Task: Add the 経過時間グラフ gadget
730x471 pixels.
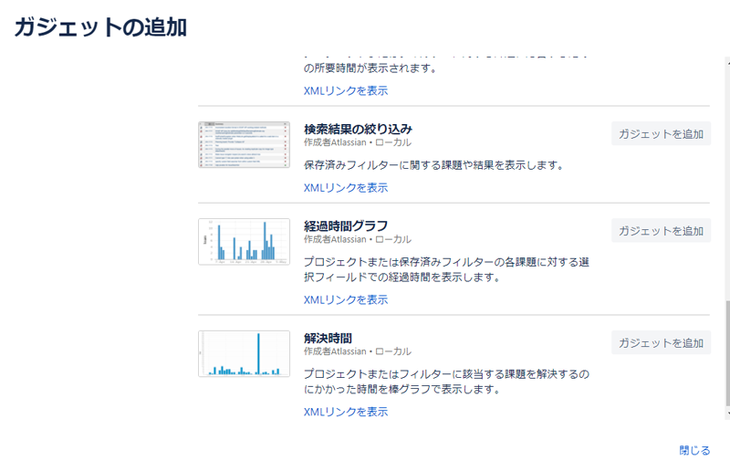Action: pos(661,230)
